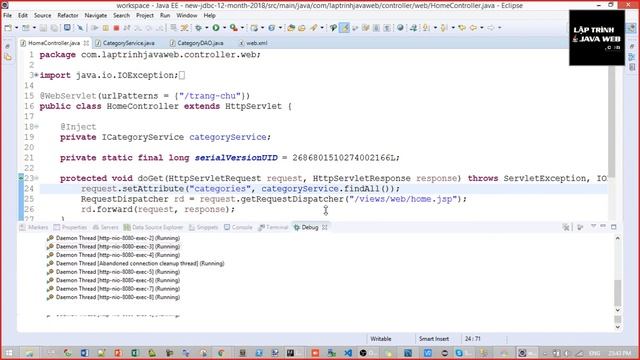Open the Project menu
Image resolution: width=640 pixels, height=360 pixels.
(145, 16)
